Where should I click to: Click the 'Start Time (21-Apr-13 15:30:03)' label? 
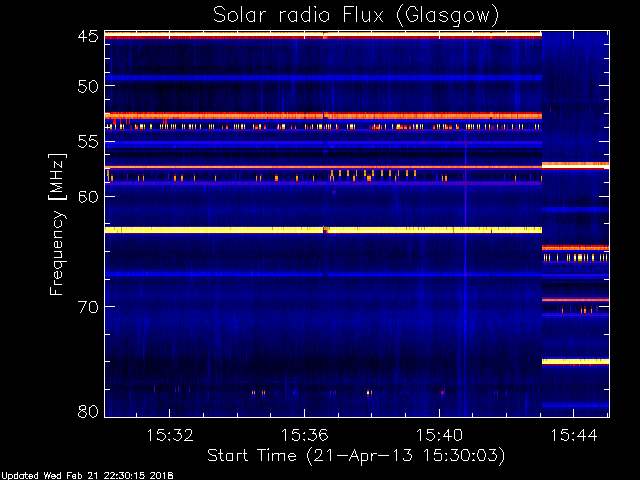coord(356,456)
